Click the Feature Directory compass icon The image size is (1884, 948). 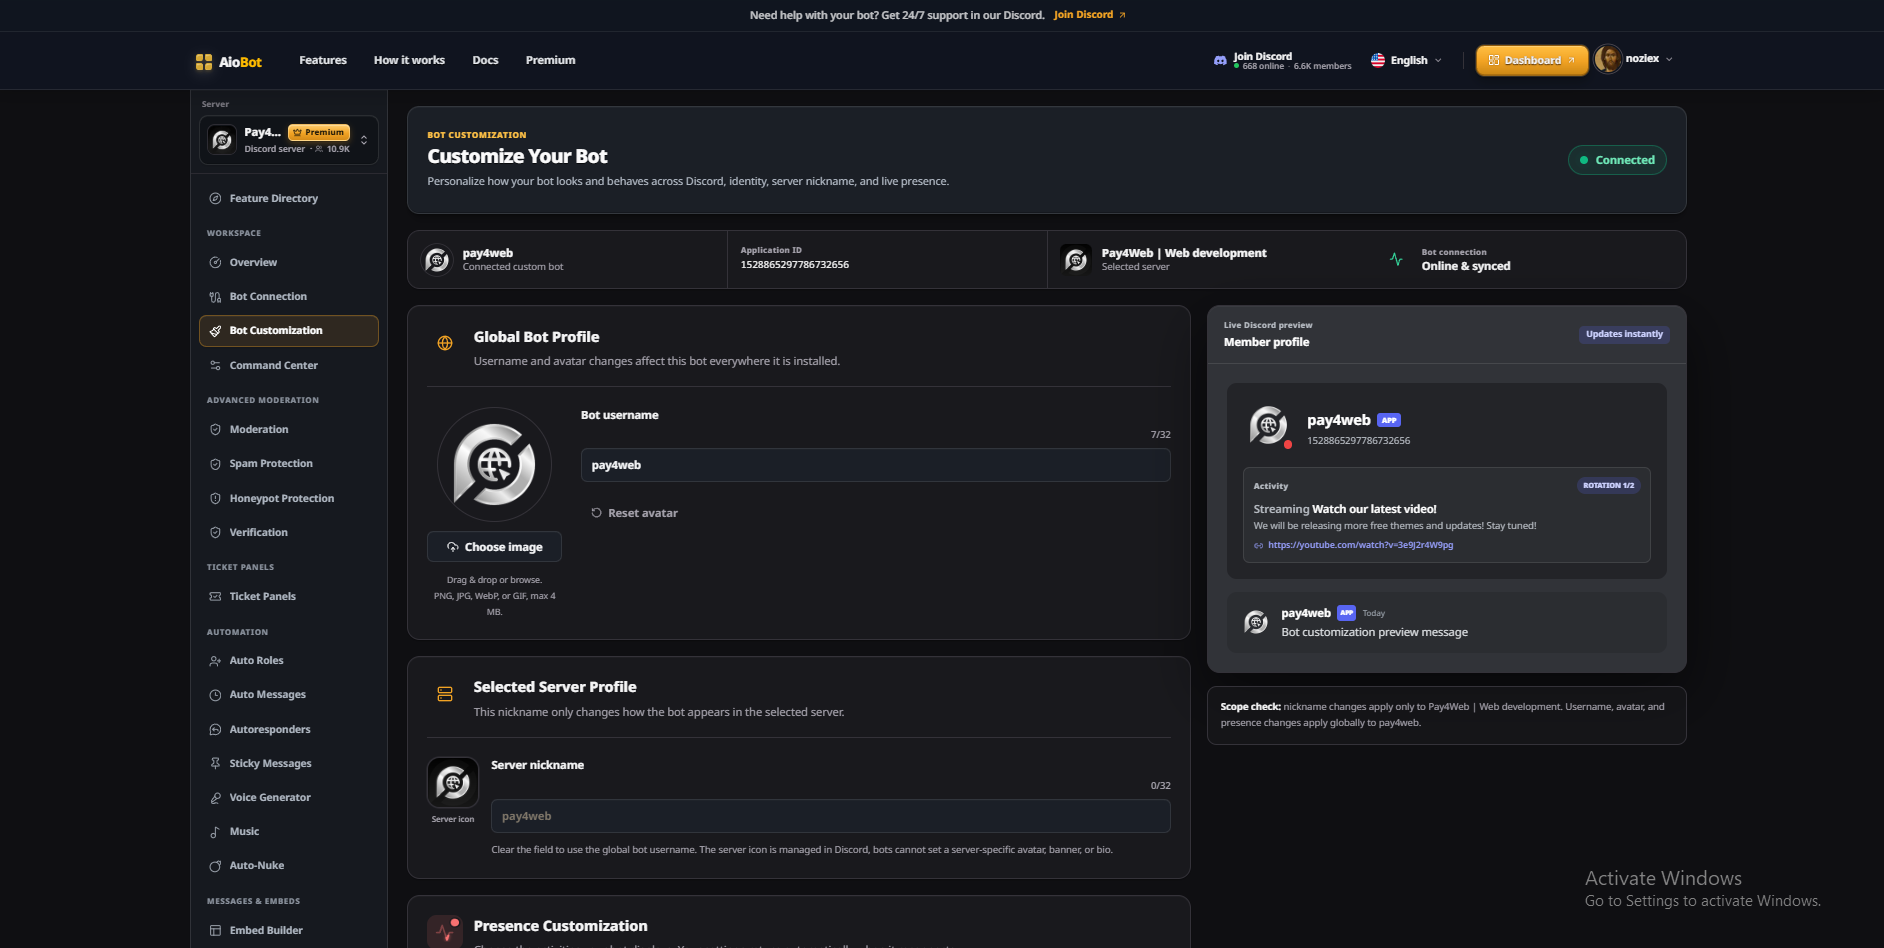[x=215, y=199]
